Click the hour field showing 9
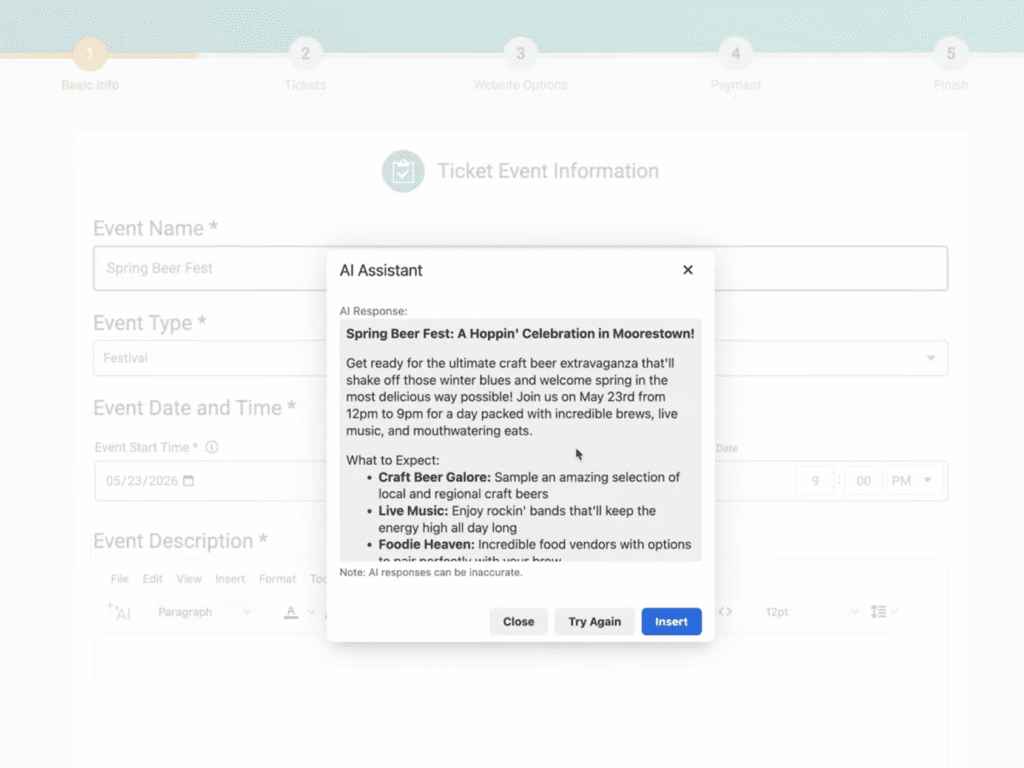 [x=815, y=481]
